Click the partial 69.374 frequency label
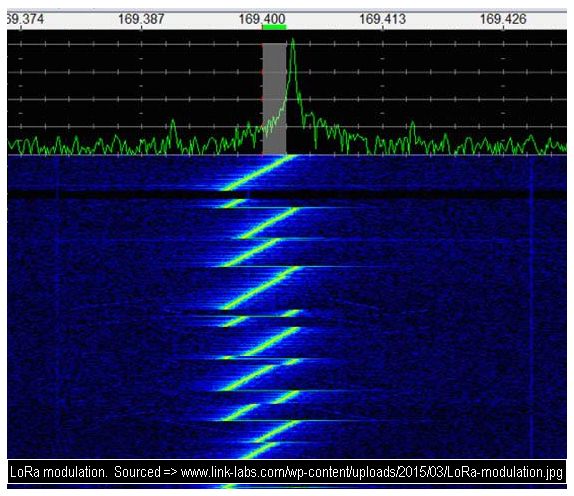The width and height of the screenshot is (574, 496). pyautogui.click(x=25, y=19)
